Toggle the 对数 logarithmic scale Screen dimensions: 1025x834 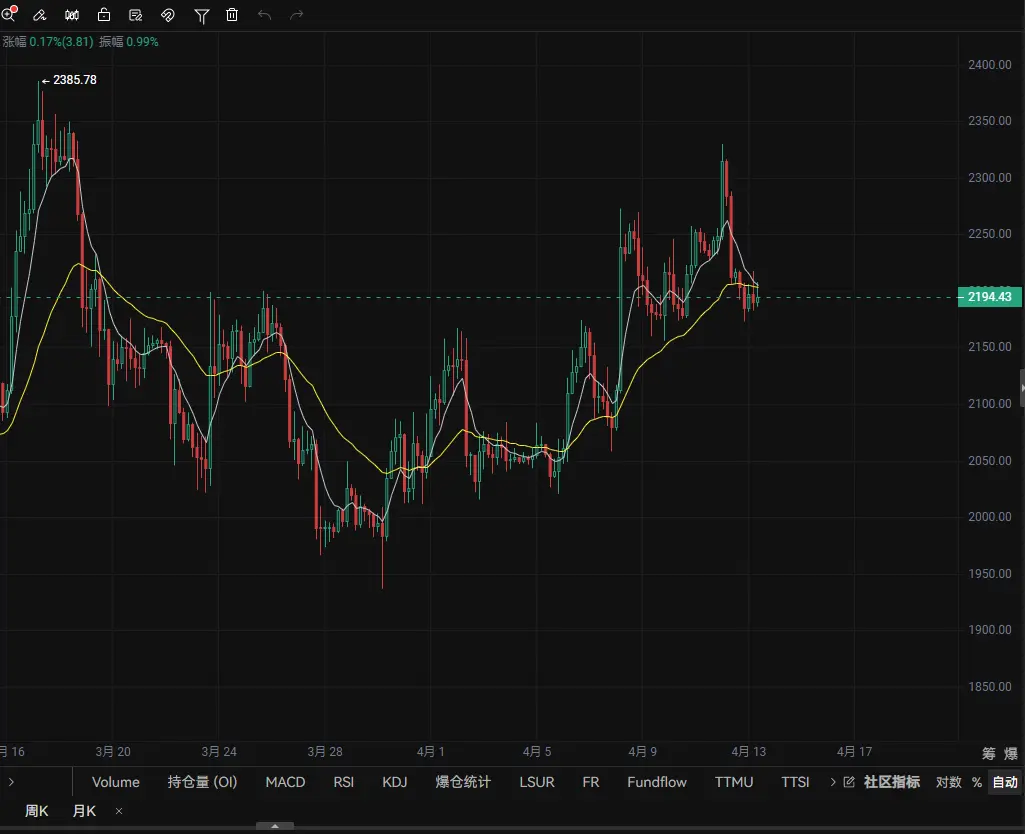click(x=948, y=782)
